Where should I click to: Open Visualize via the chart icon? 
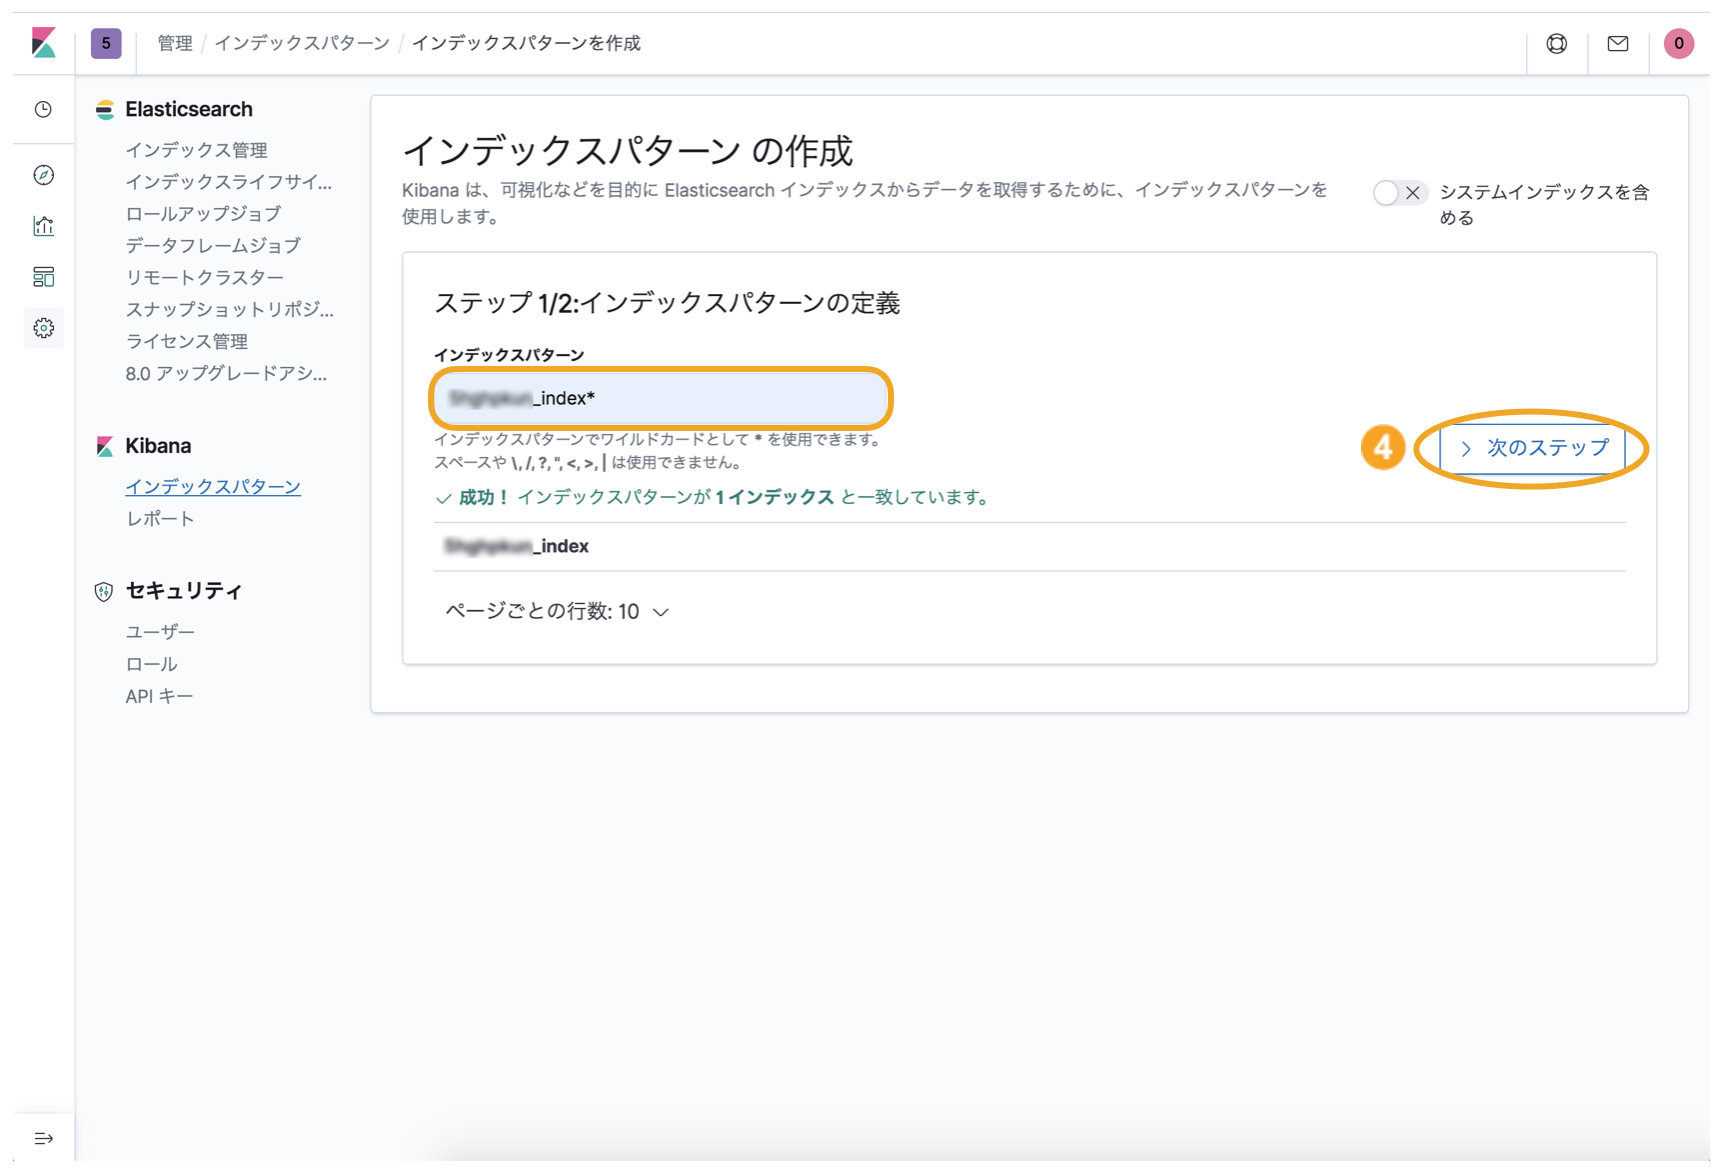coord(43,226)
